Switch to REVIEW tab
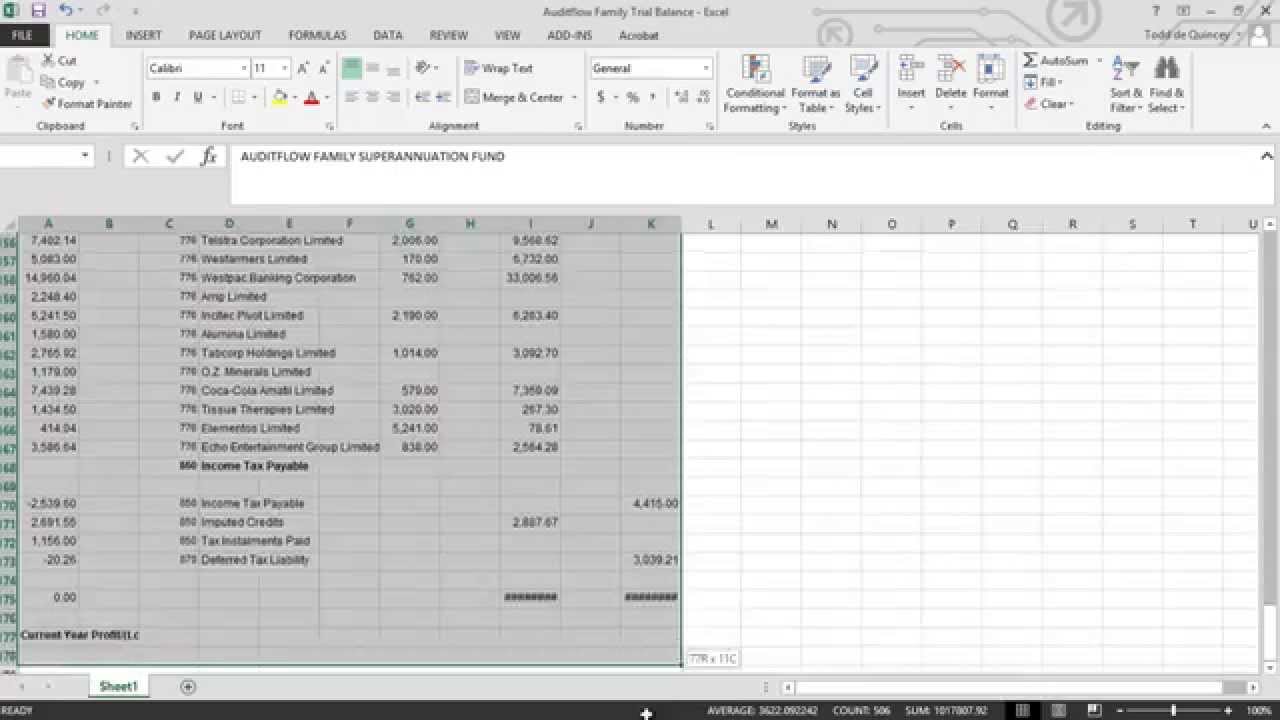1280x720 pixels. point(449,35)
